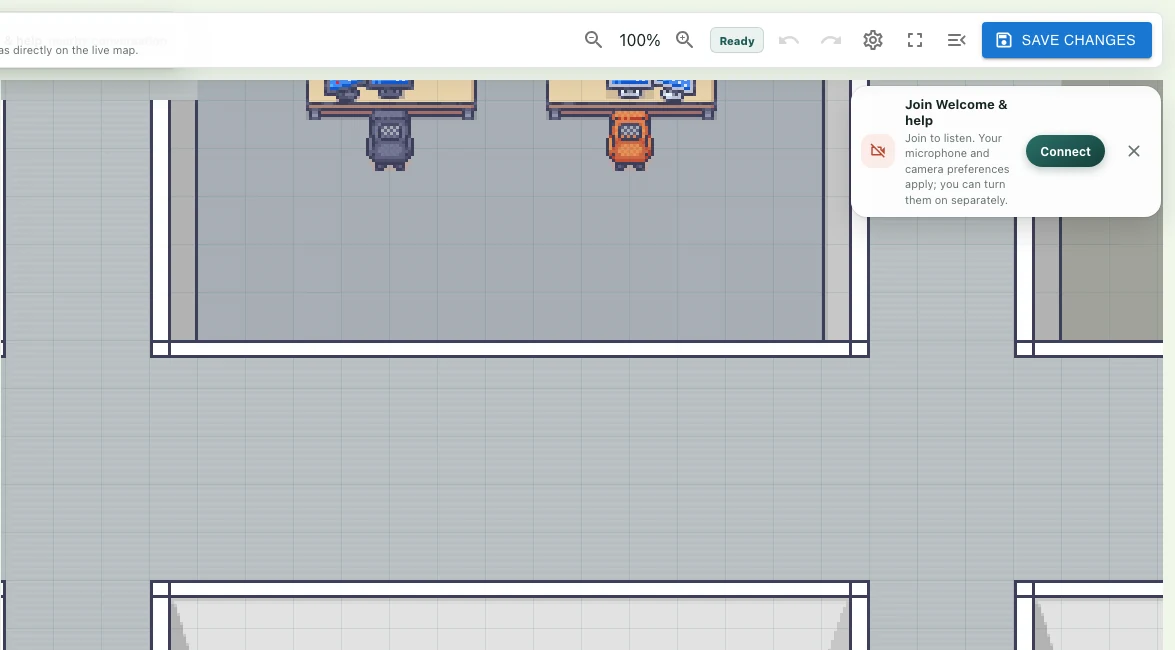Open the settings gear icon

tap(872, 40)
